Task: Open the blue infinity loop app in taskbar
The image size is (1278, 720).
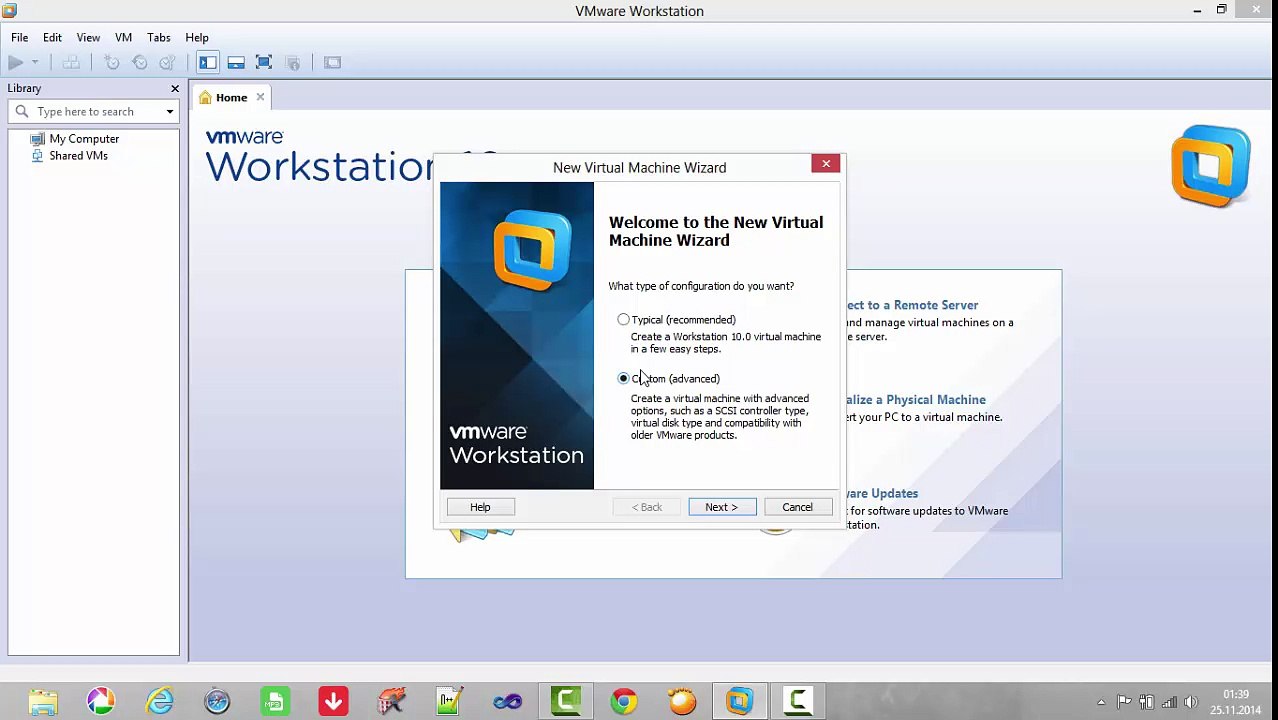Action: pos(507,701)
